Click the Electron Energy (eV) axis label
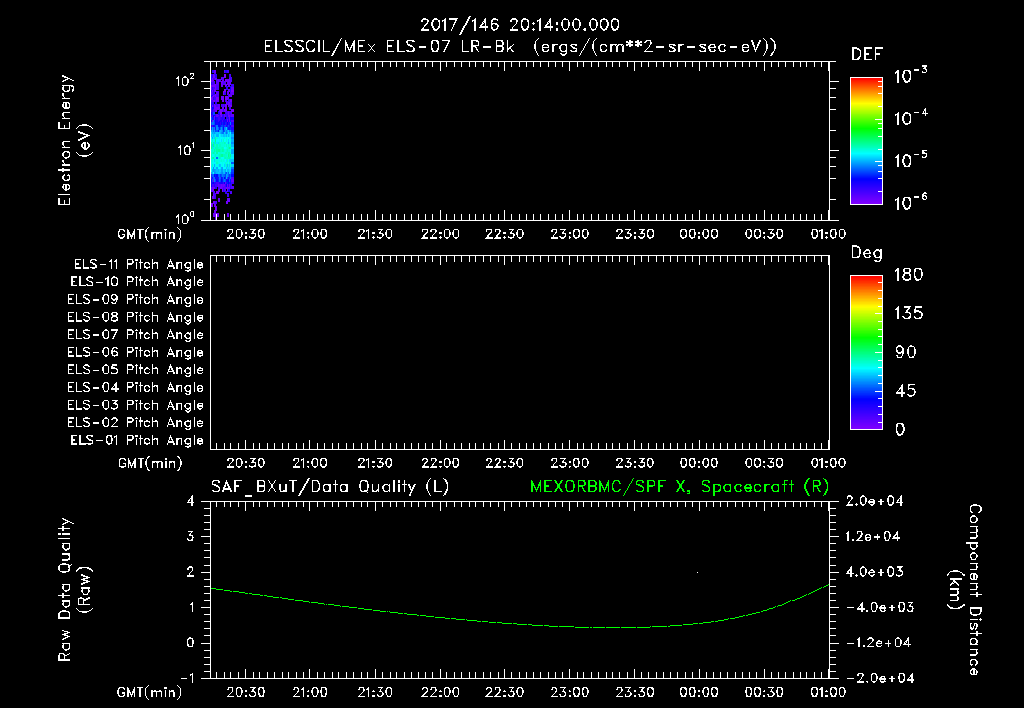Viewport: 1024px width, 708px height. [x=74, y=140]
